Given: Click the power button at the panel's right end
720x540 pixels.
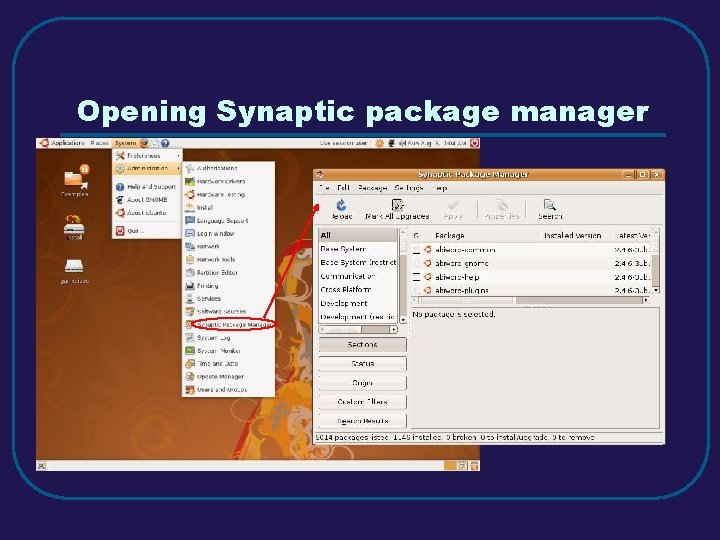Looking at the screenshot, I should pyautogui.click(x=474, y=143).
